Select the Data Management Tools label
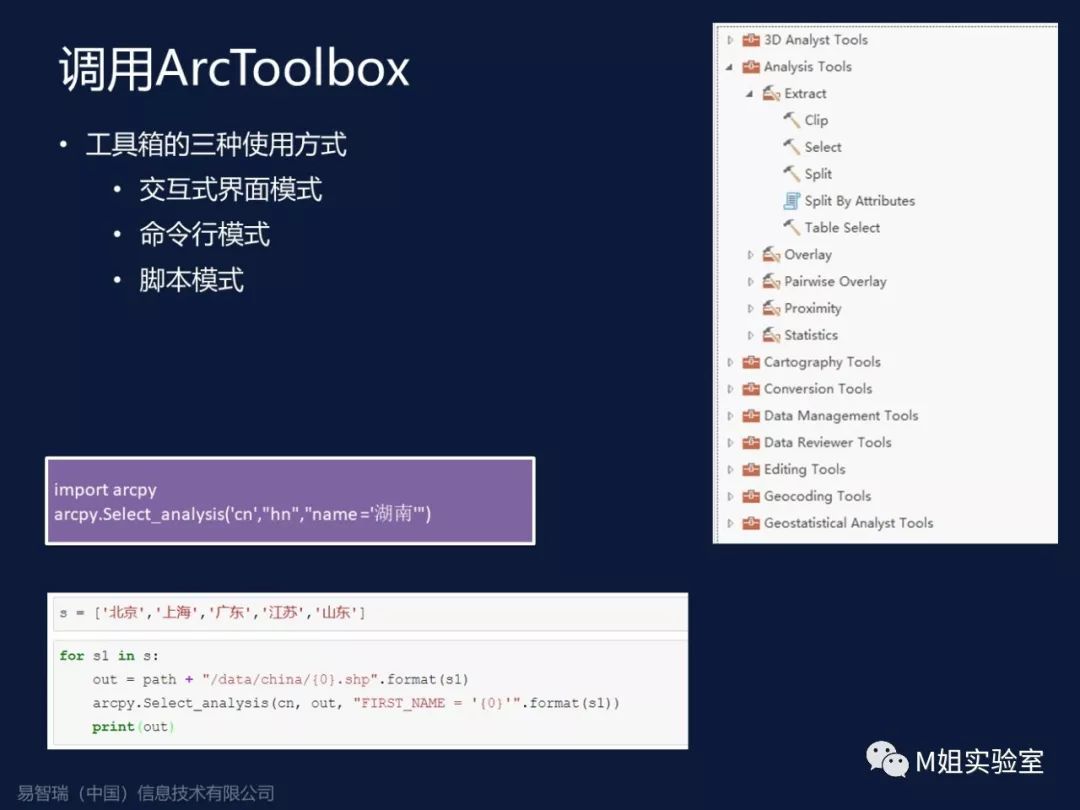Image resolution: width=1080 pixels, height=810 pixels. tap(841, 416)
